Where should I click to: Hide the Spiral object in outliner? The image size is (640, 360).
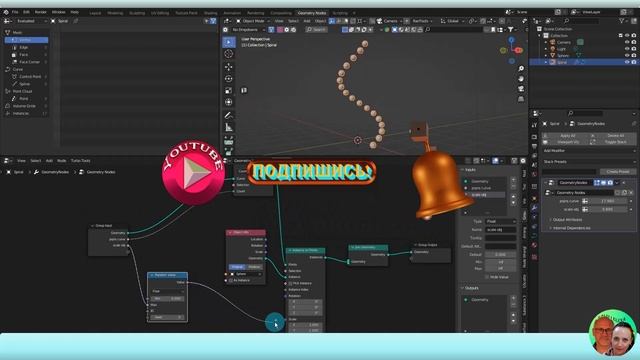pos(627,62)
